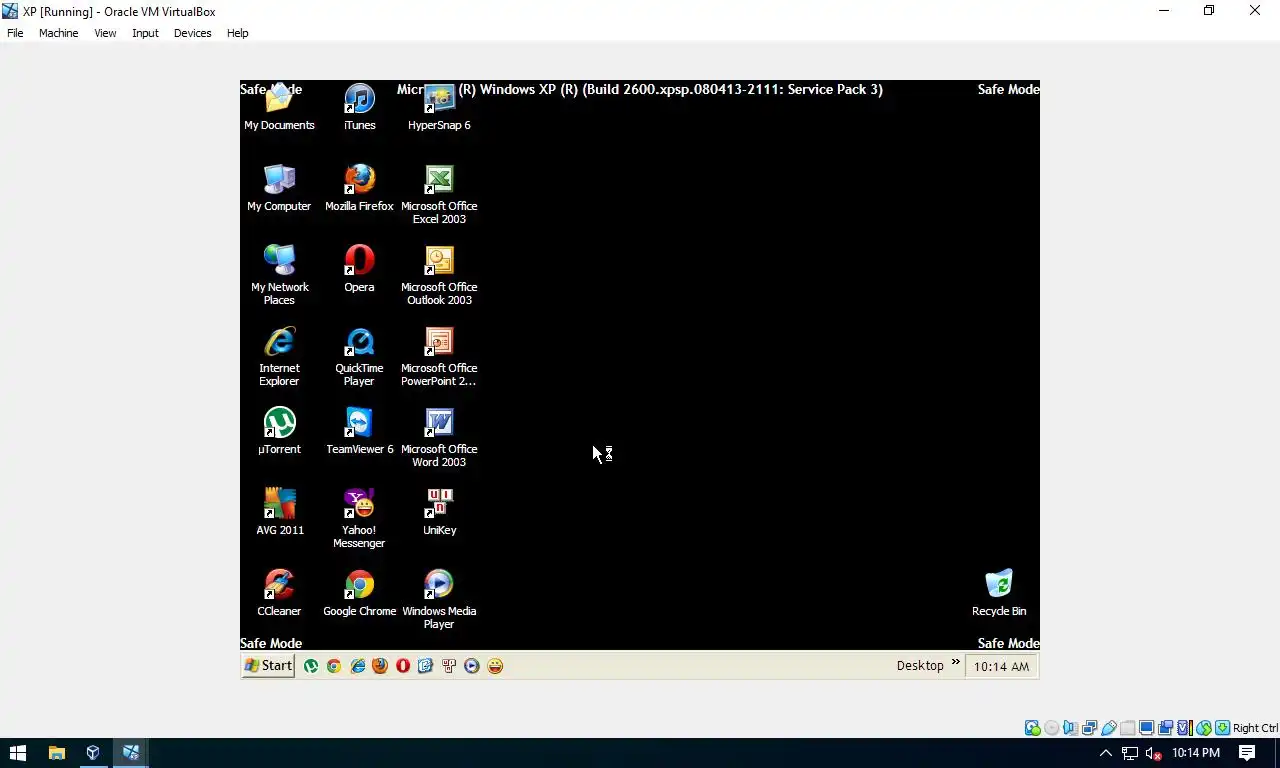Launch Firefox from XP quick launch

(380, 666)
